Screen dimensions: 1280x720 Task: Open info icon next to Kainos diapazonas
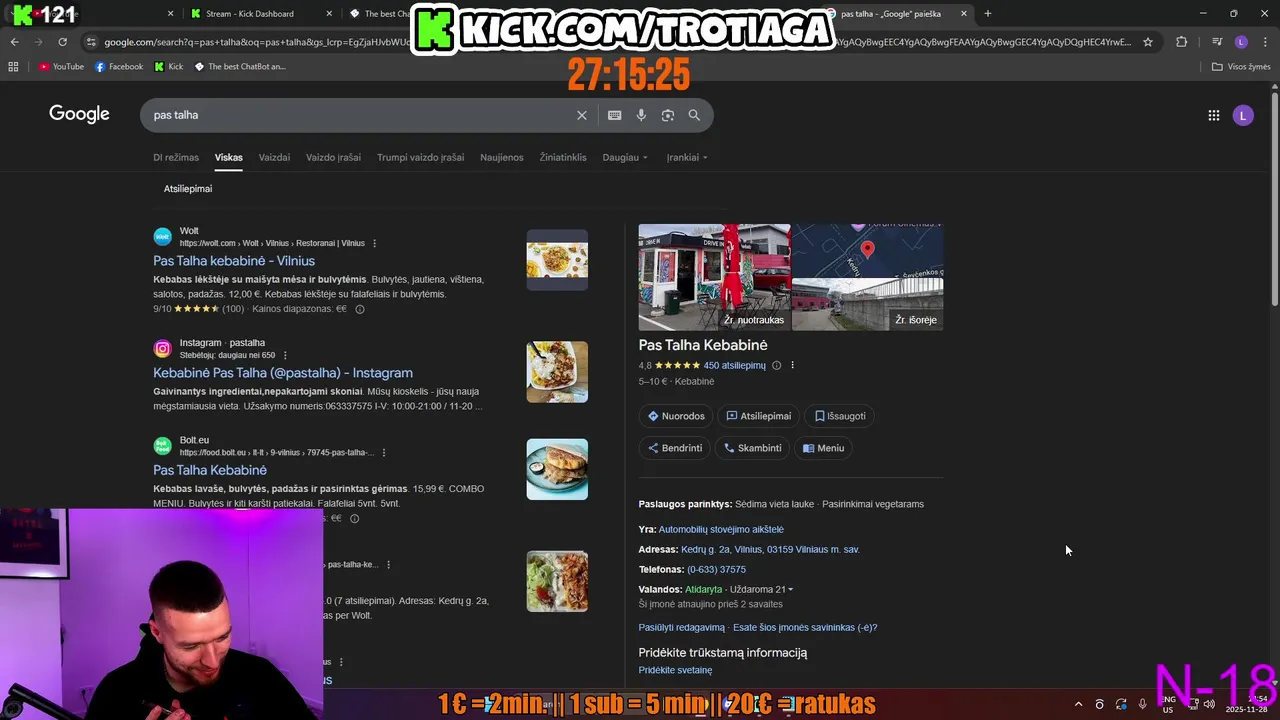[x=360, y=309]
